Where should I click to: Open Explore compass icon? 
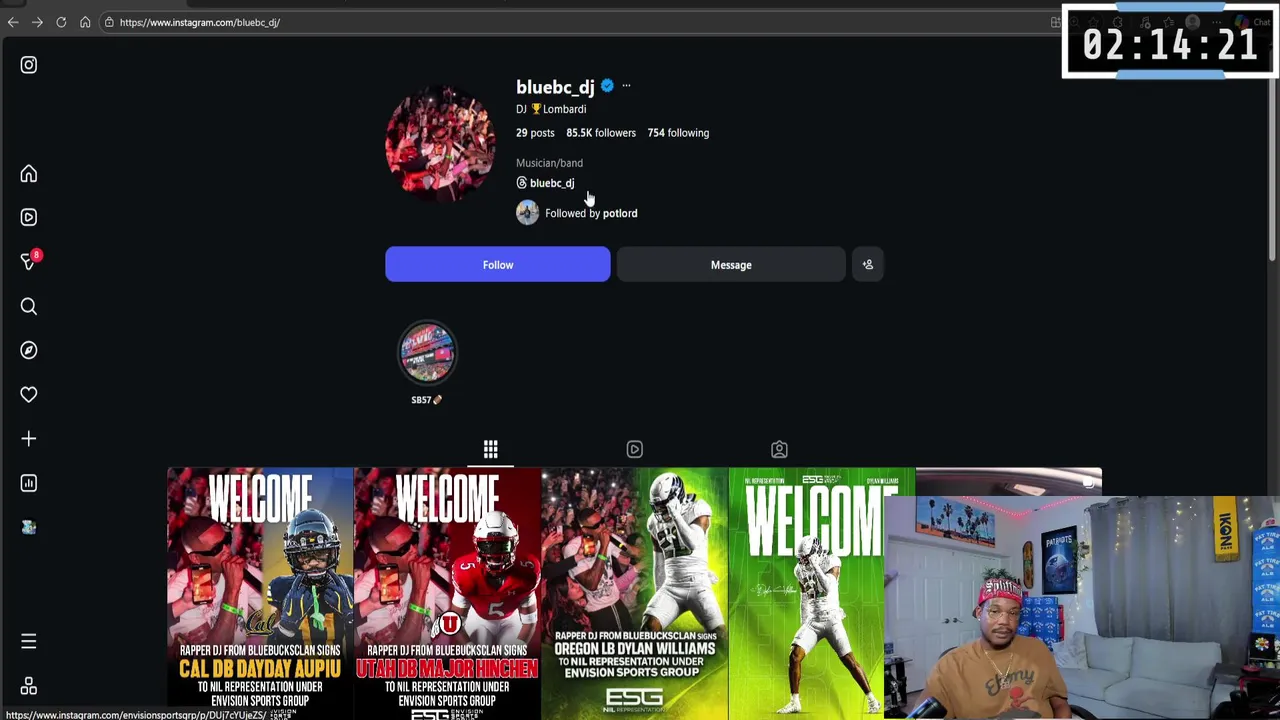pyautogui.click(x=29, y=350)
